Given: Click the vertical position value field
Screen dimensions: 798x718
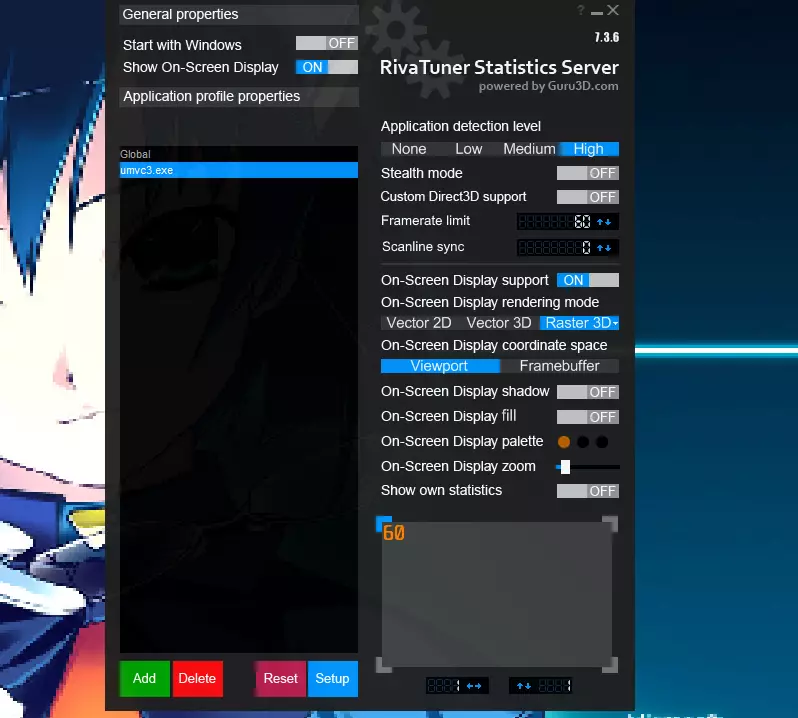Looking at the screenshot, I should (554, 686).
